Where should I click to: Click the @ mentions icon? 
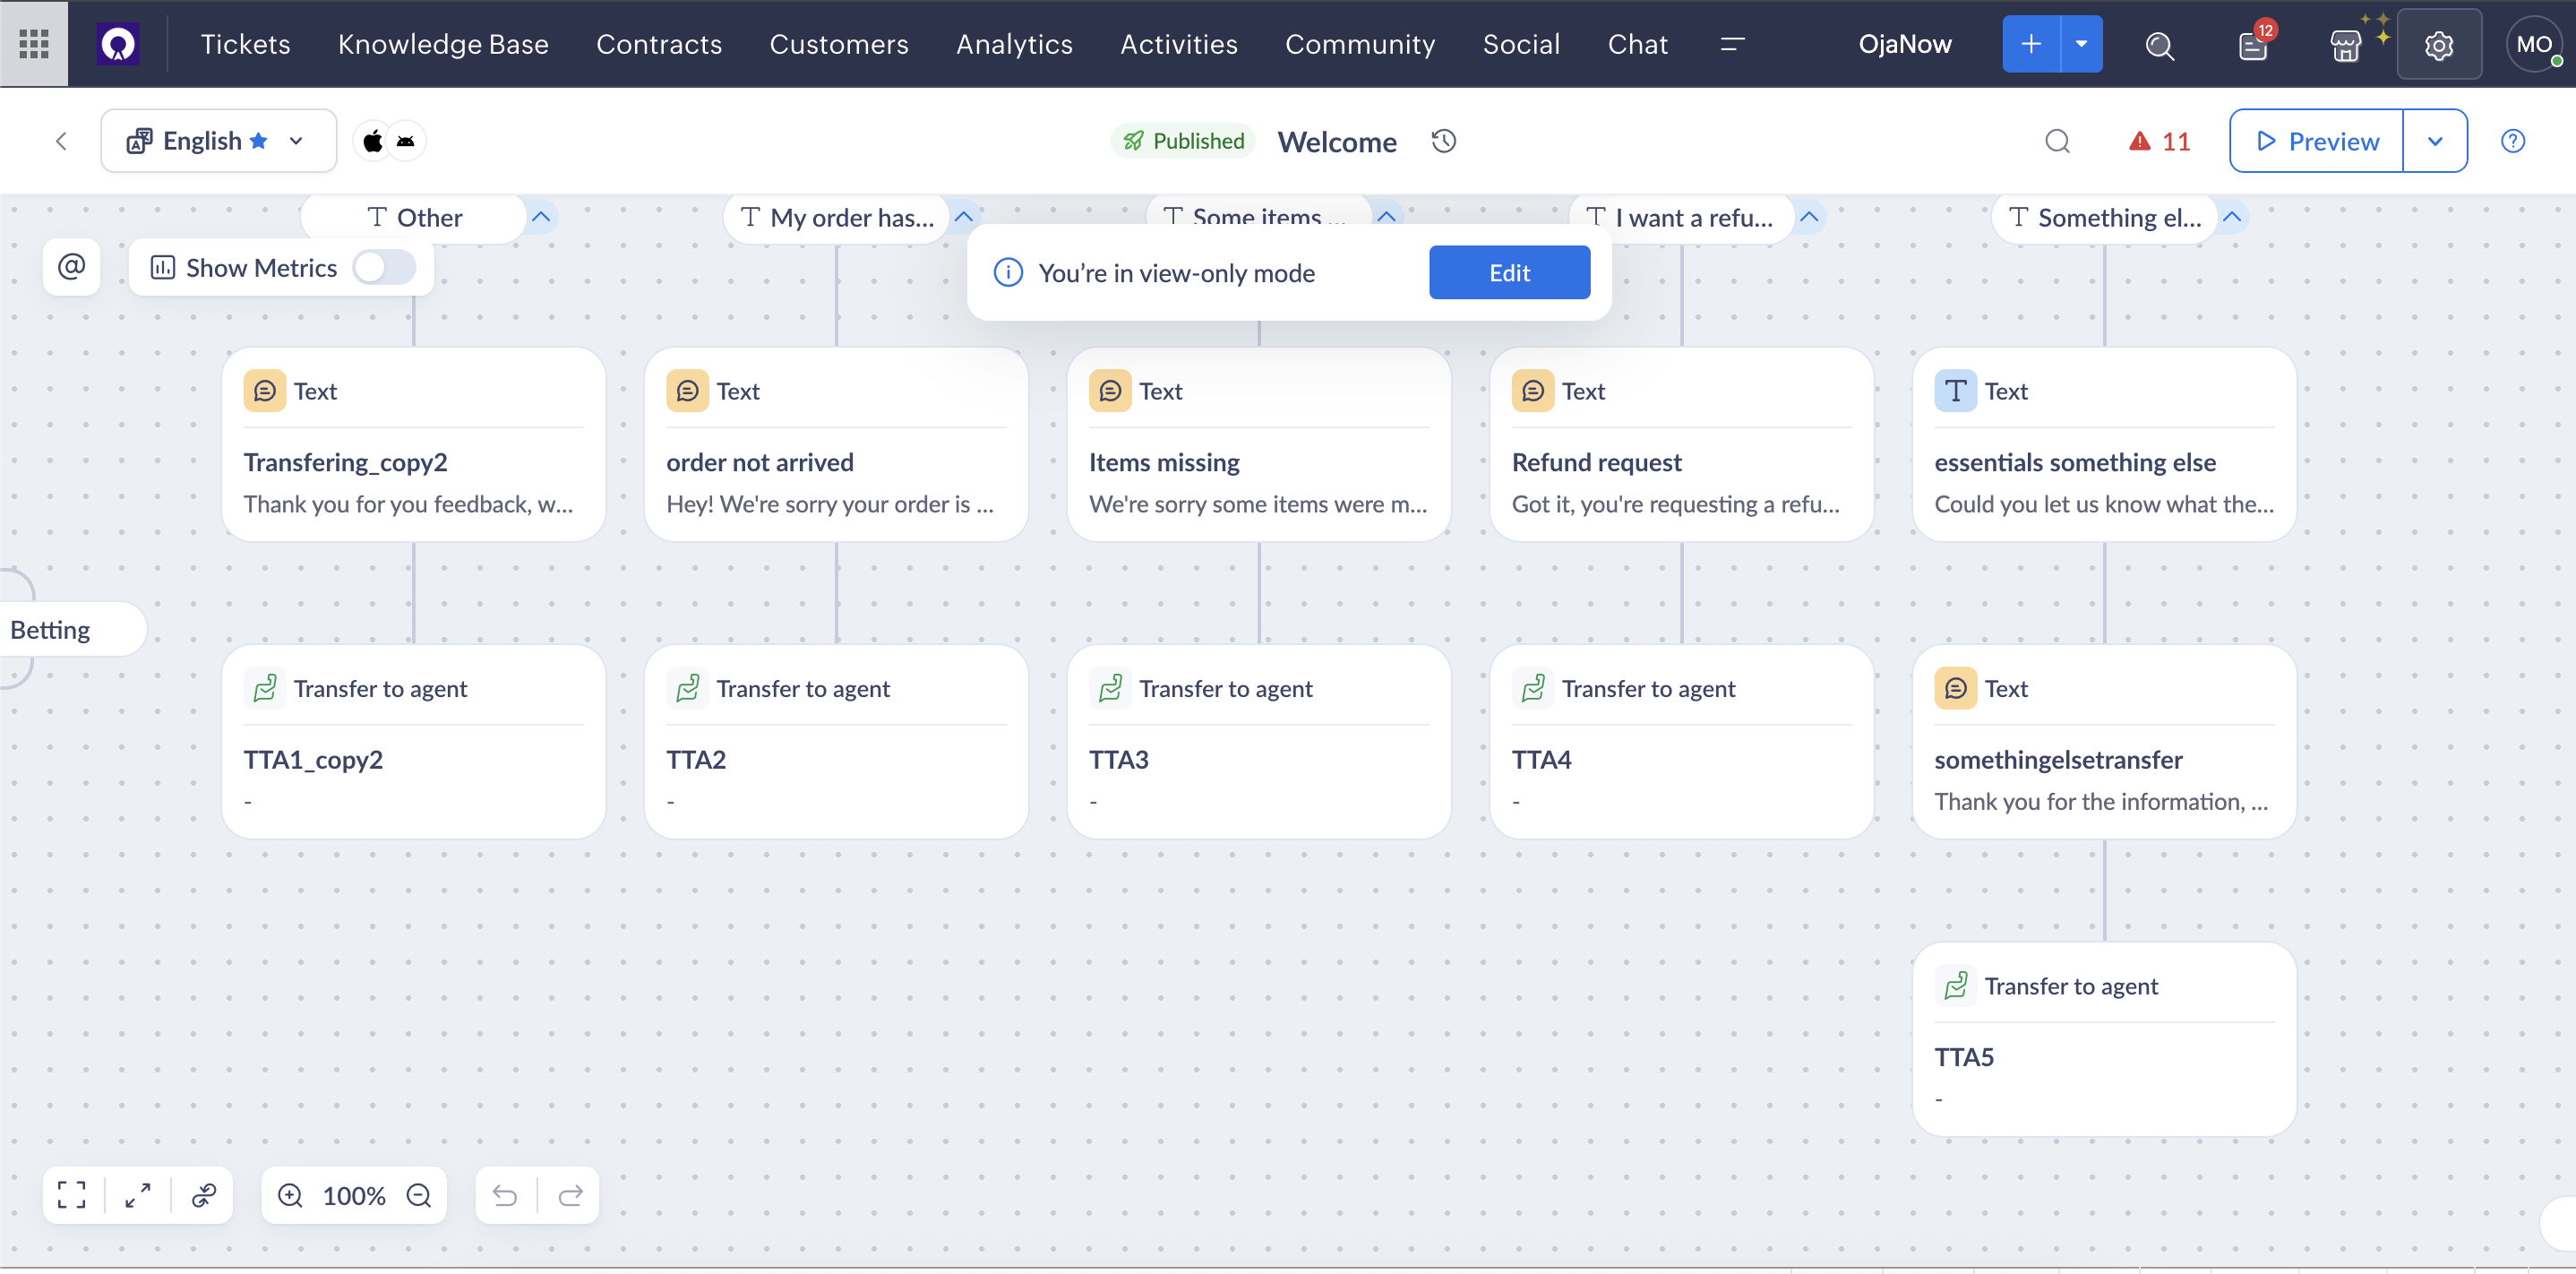click(x=71, y=267)
